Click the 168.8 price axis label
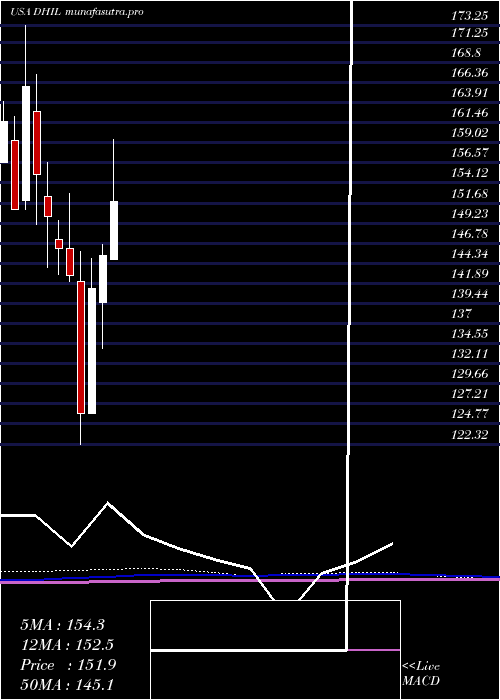500x700 pixels. pyautogui.click(x=467, y=53)
